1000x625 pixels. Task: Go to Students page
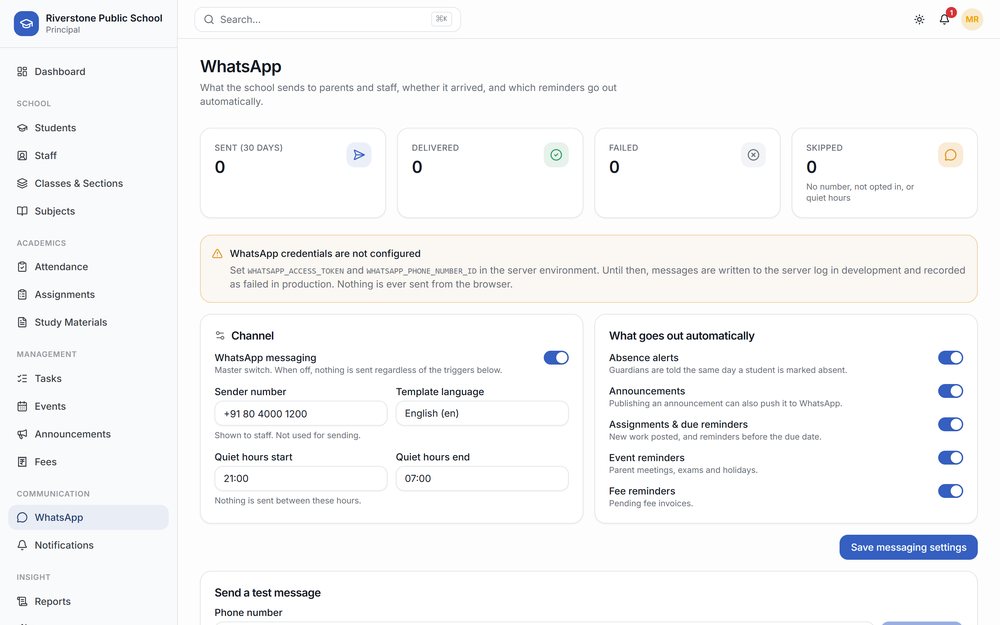(89, 128)
